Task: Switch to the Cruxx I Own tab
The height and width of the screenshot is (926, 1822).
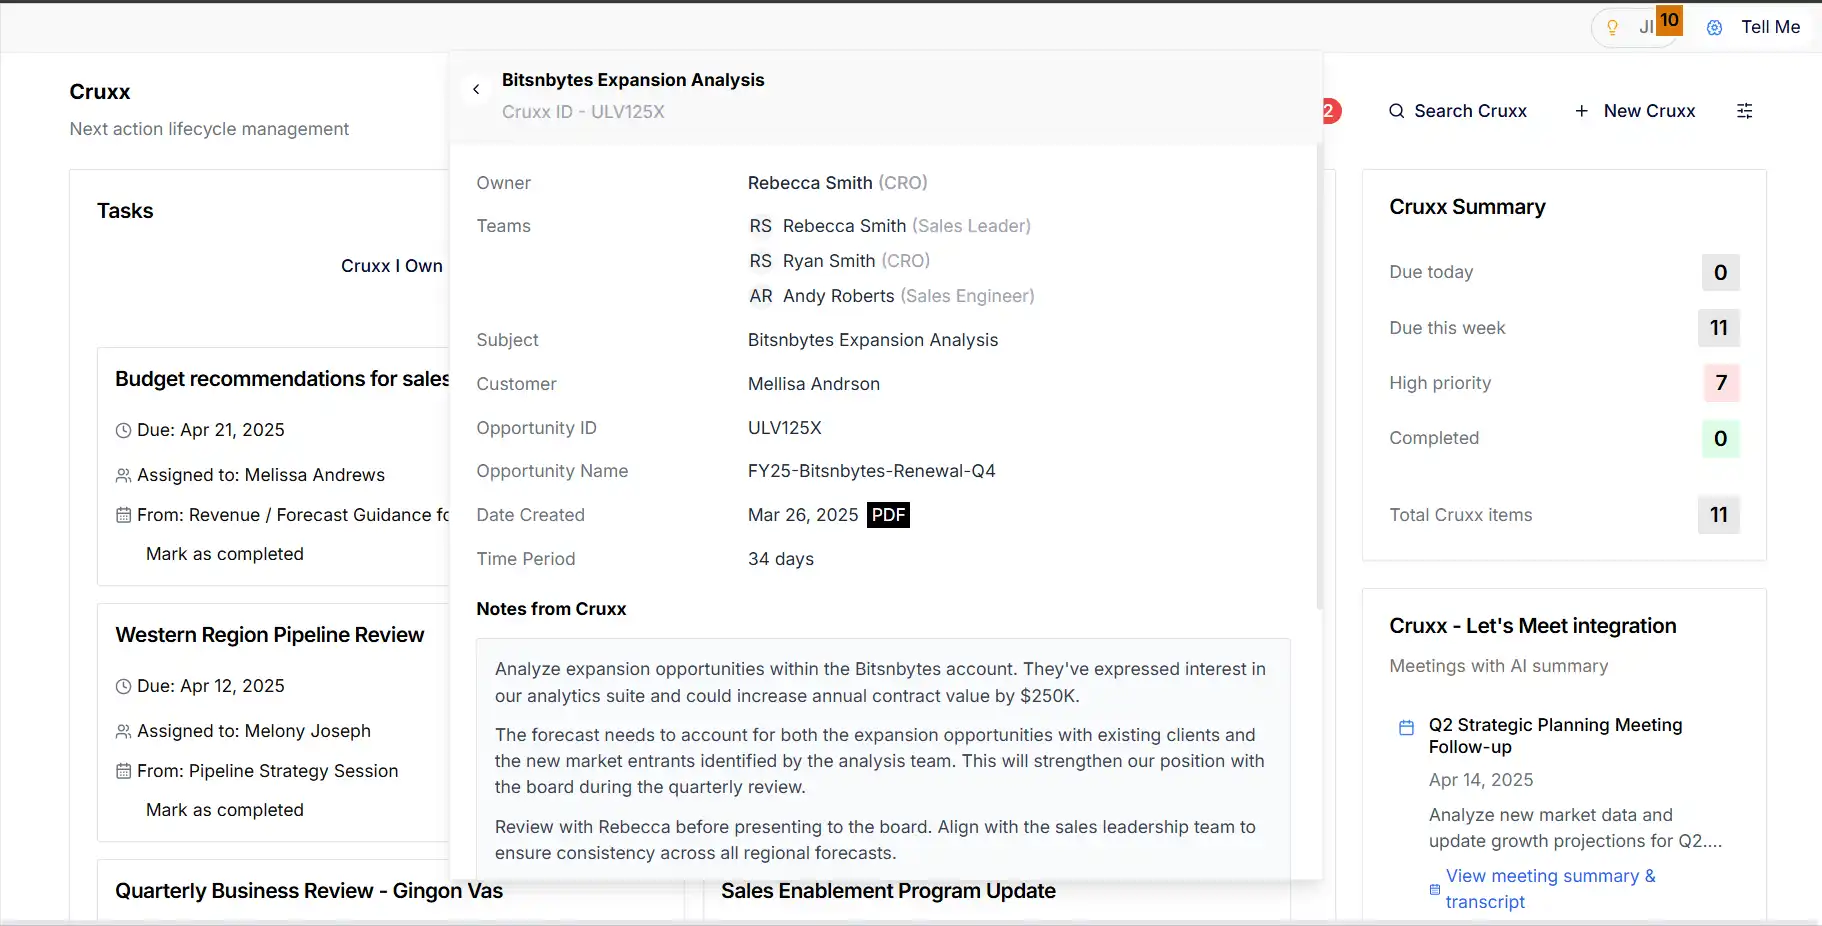Action: (x=391, y=266)
